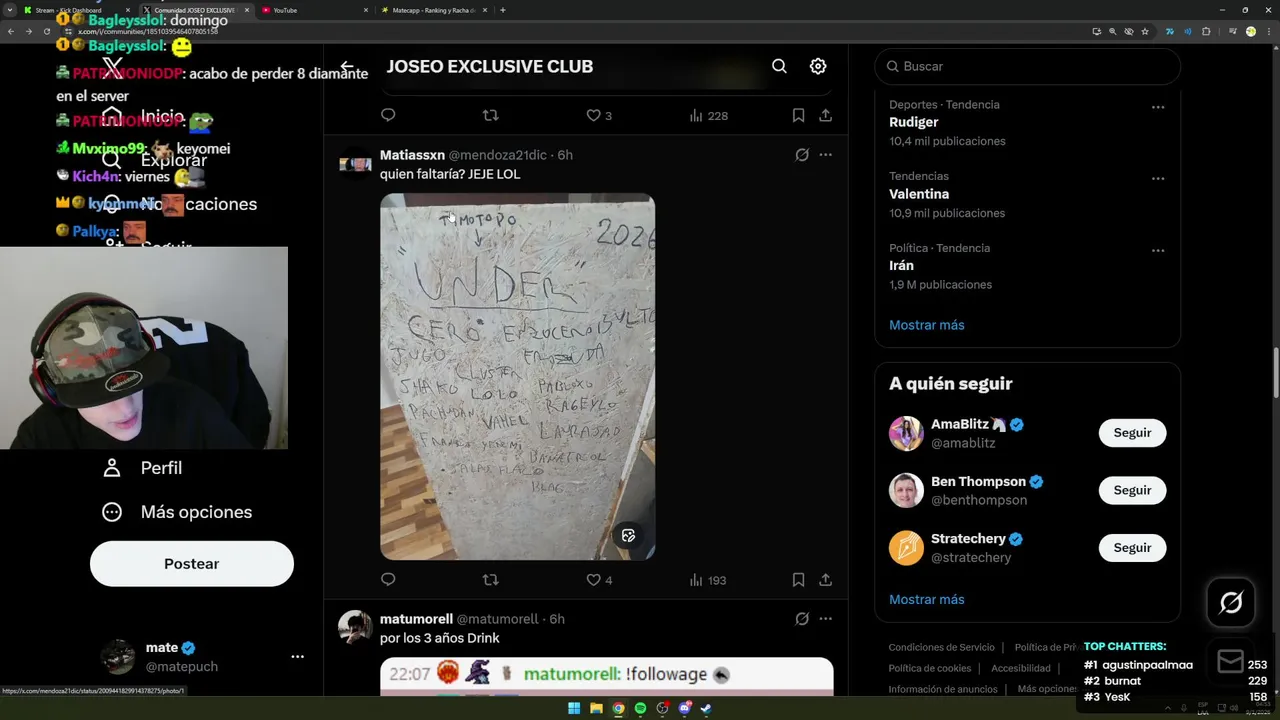Switch to Stream - Kick Dashboard tab
This screenshot has height=720, width=1280.
pyautogui.click(x=75, y=10)
